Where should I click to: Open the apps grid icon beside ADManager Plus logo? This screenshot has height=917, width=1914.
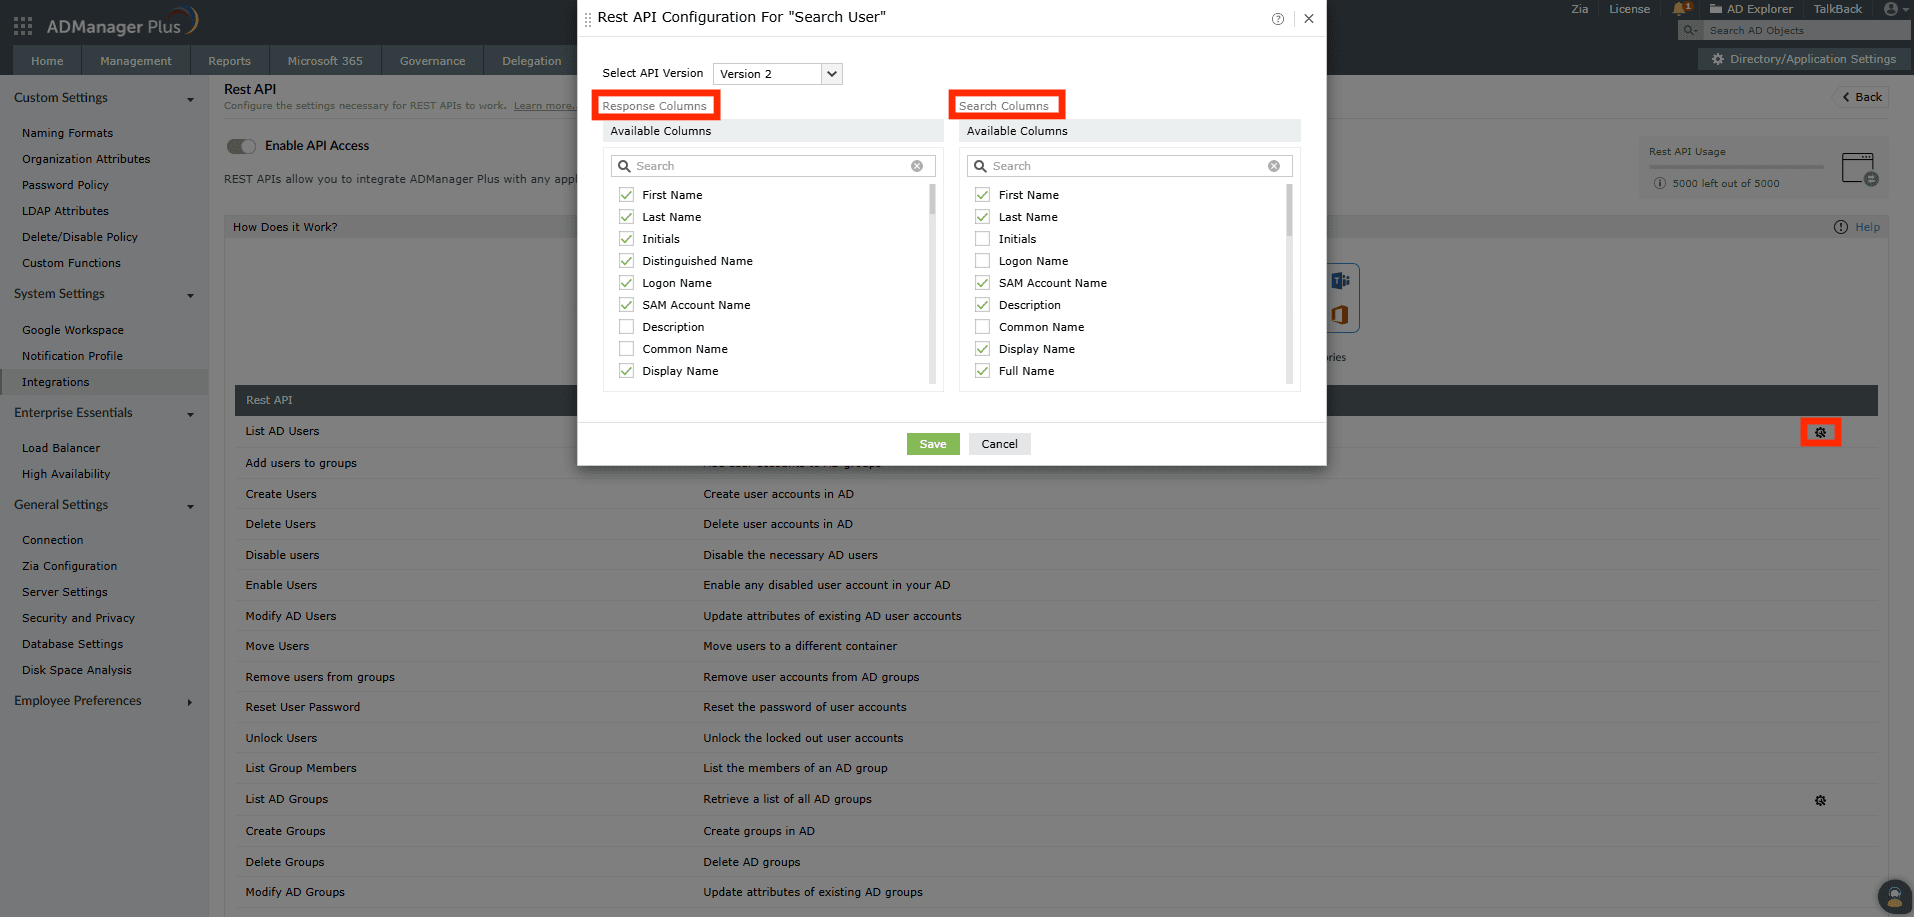pos(22,25)
